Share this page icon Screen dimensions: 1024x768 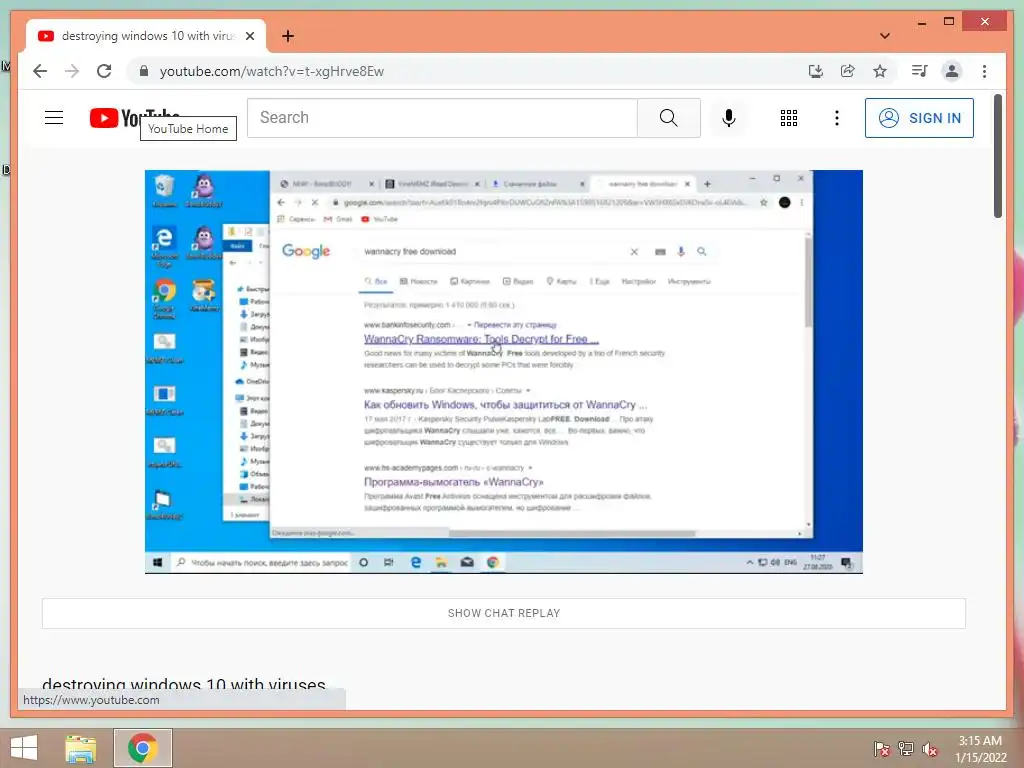[x=848, y=71]
